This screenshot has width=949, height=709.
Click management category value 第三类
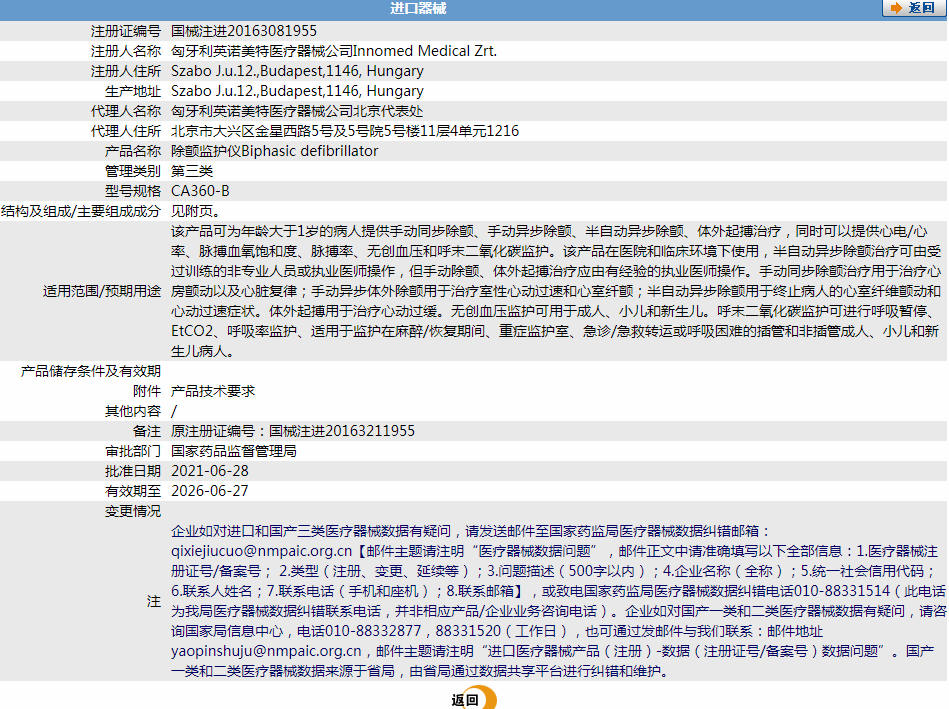click(192, 171)
